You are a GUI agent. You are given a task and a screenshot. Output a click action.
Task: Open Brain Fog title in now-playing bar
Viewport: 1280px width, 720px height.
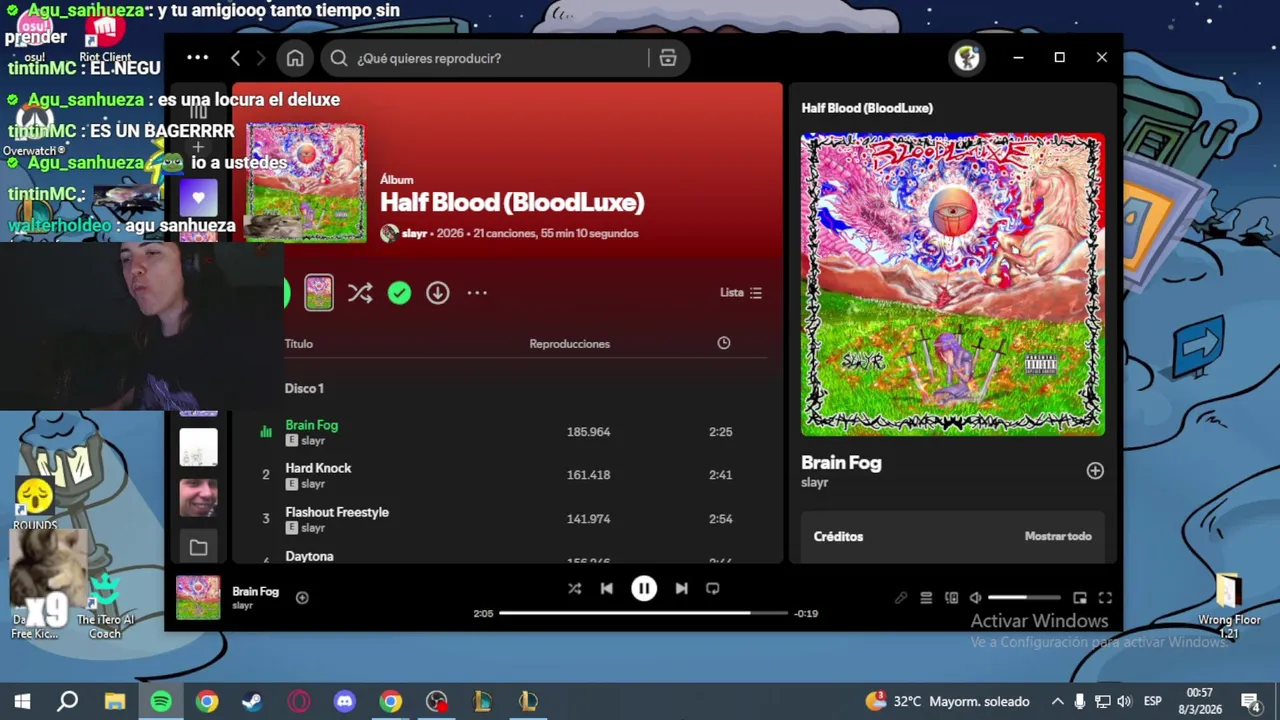coord(255,591)
